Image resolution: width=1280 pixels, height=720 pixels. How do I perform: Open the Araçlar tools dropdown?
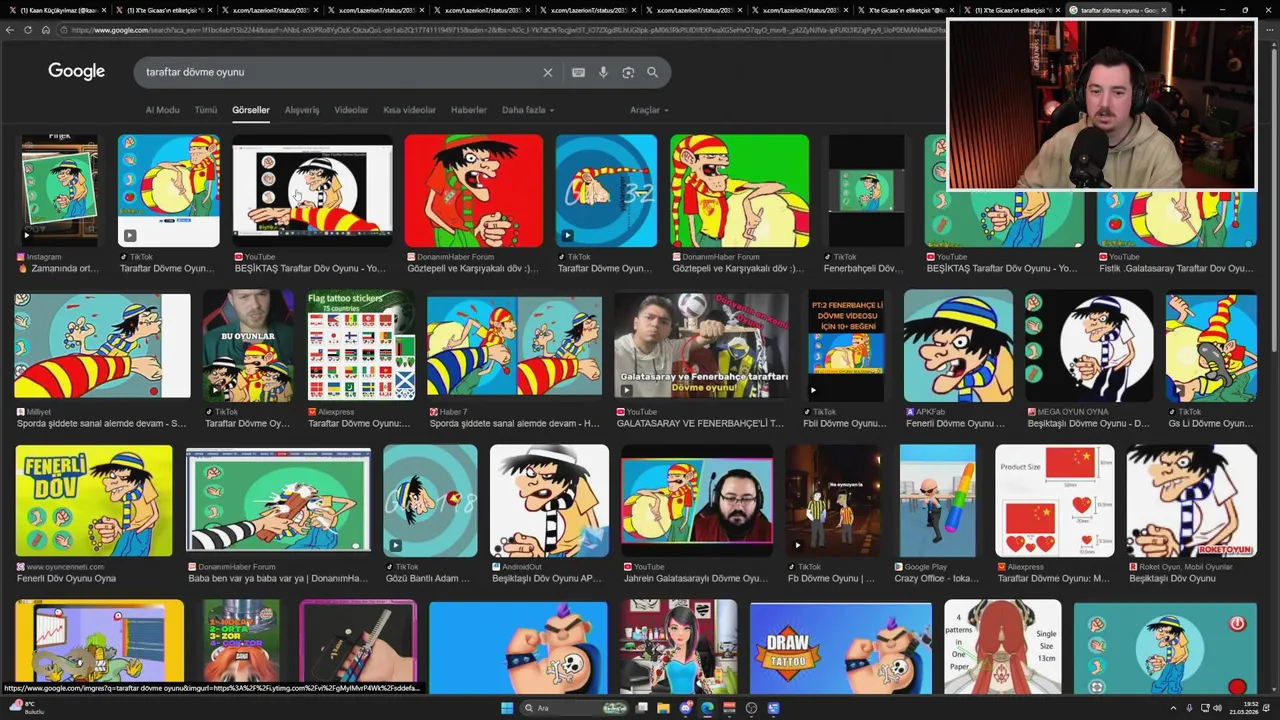(649, 110)
